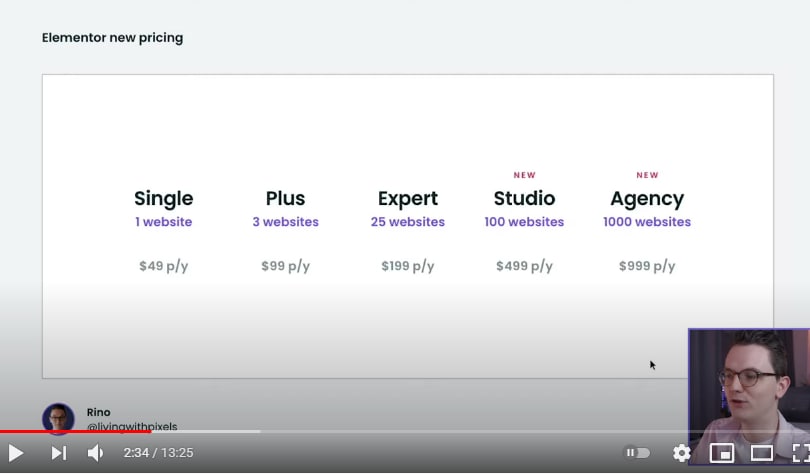
Task: Click the 1 website label
Action: pyautogui.click(x=163, y=222)
